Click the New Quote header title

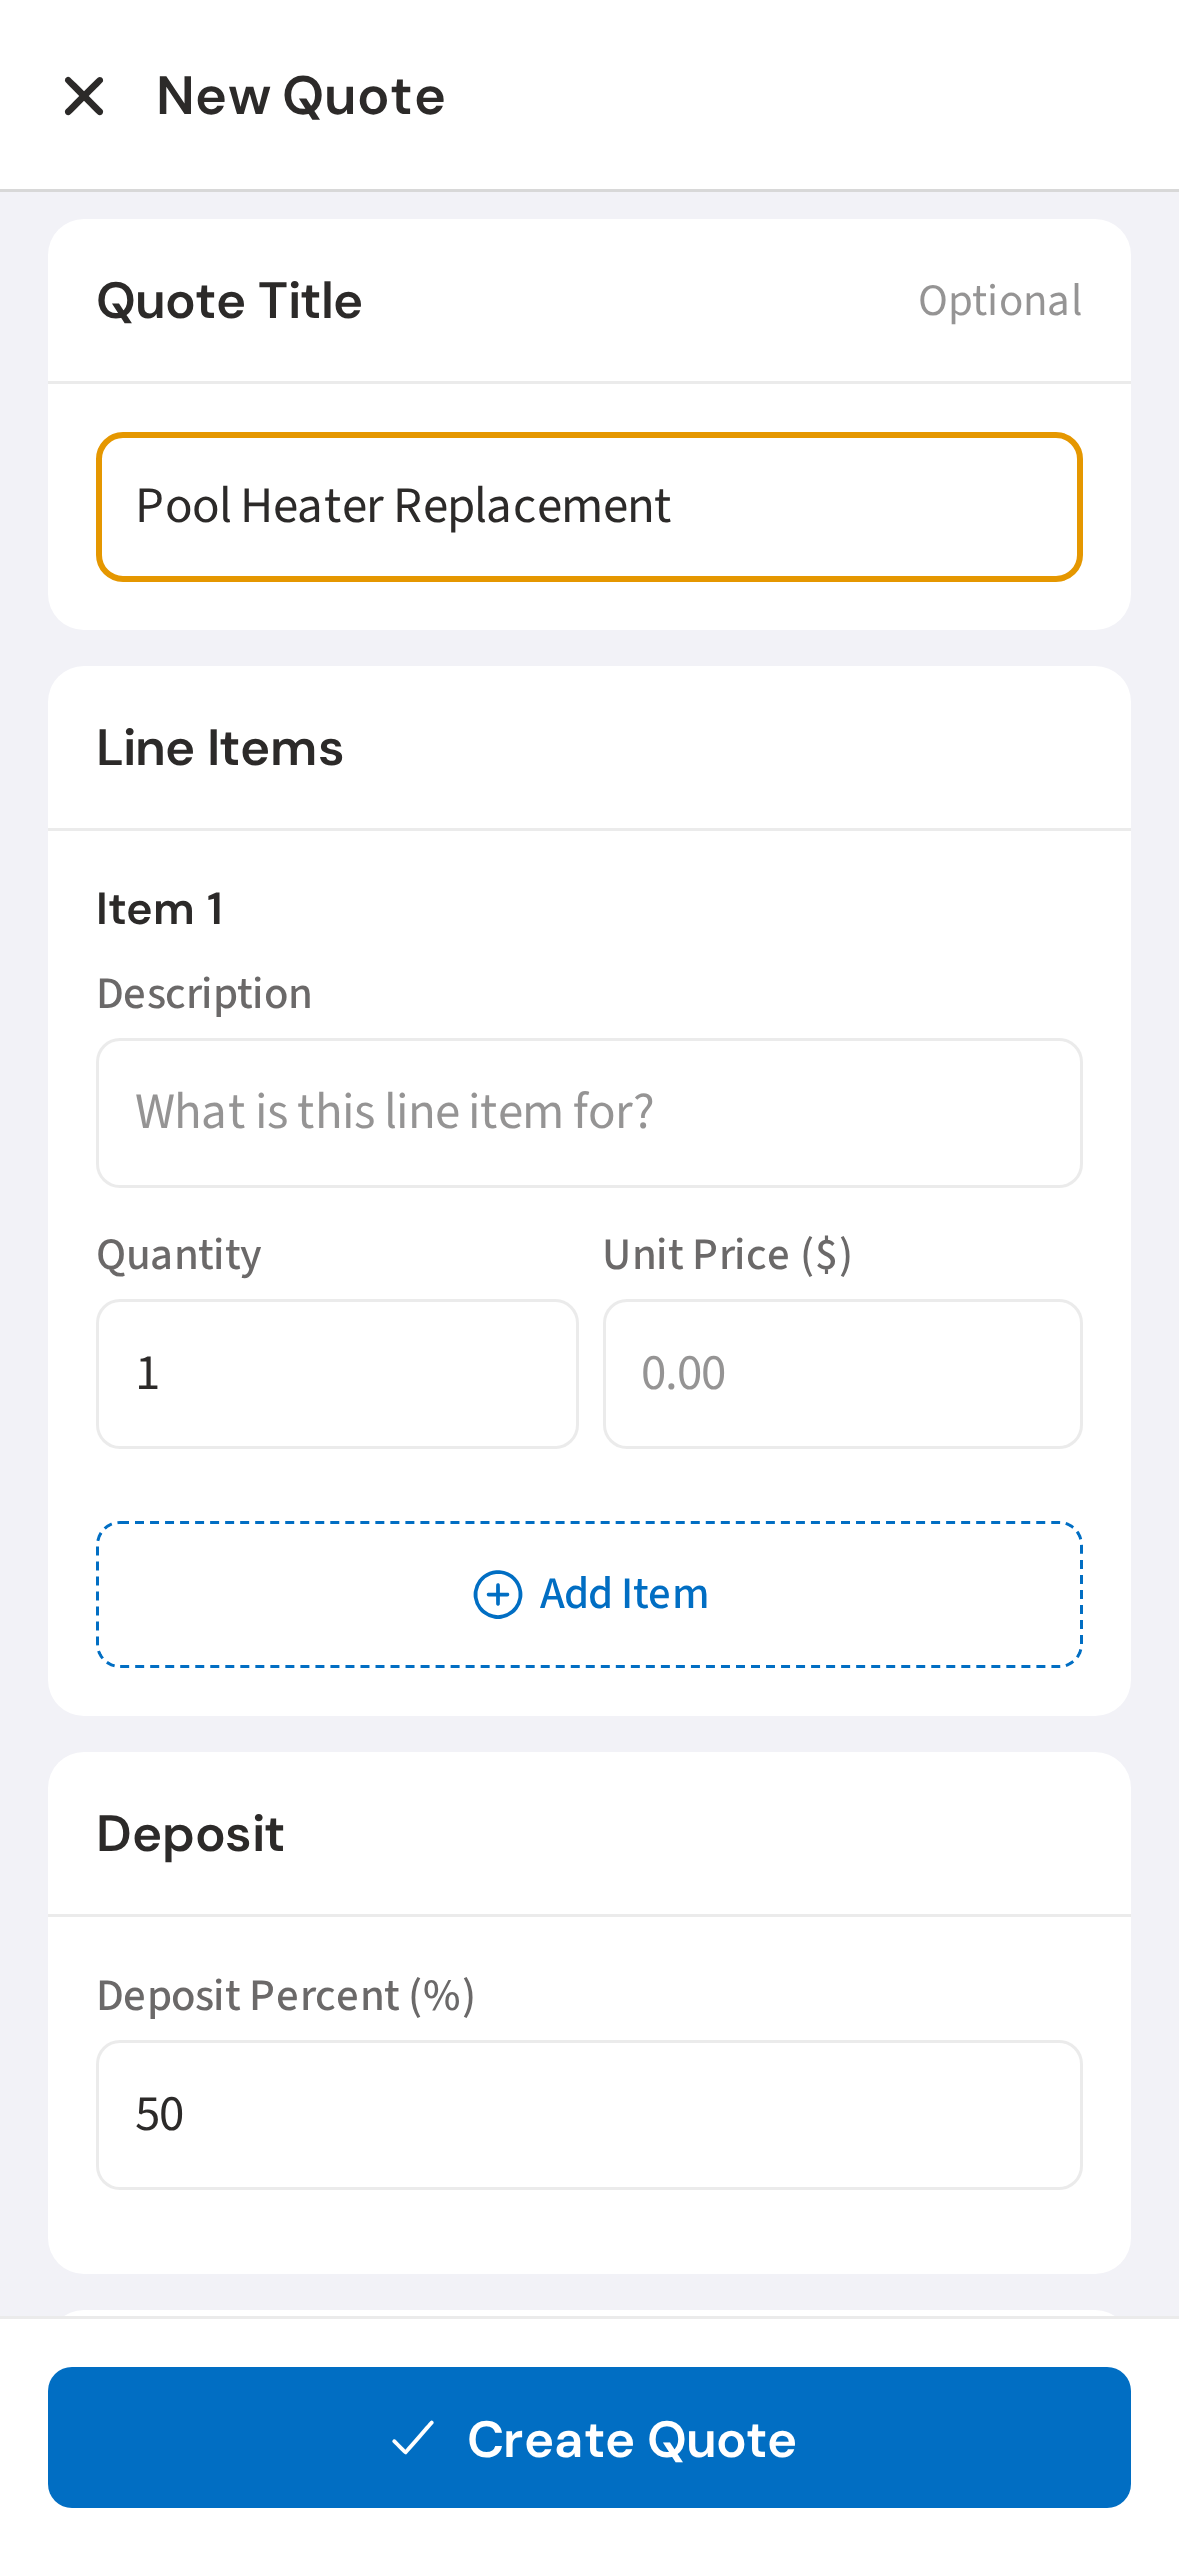(x=300, y=97)
